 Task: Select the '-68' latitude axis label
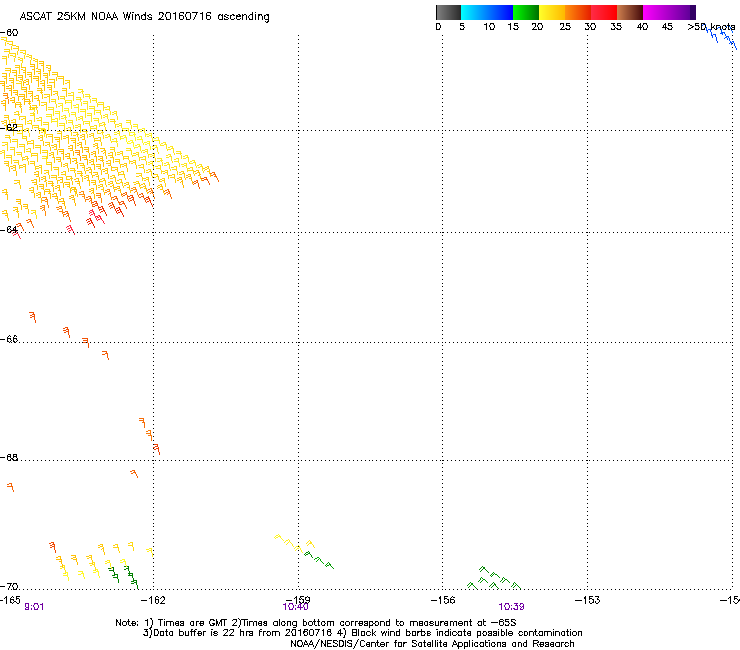[9, 457]
